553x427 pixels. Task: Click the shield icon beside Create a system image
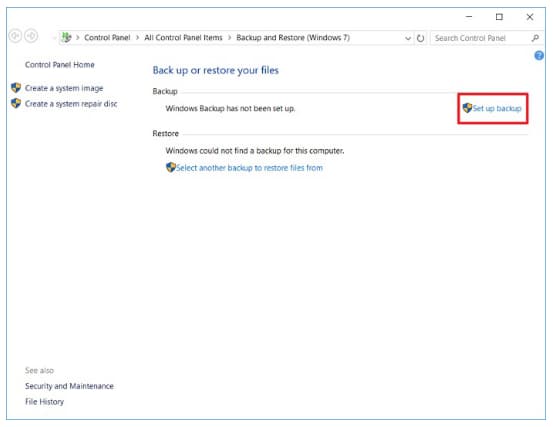(16, 88)
